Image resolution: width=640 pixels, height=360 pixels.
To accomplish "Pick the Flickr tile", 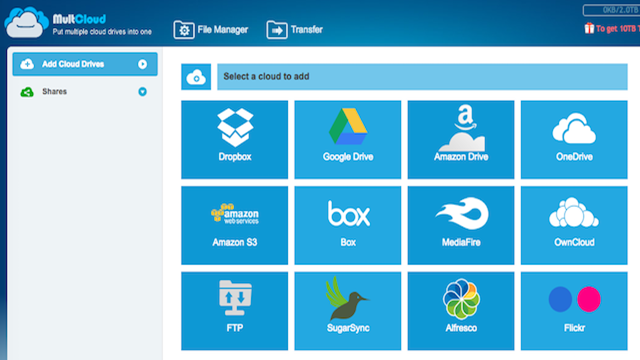I will tap(574, 311).
